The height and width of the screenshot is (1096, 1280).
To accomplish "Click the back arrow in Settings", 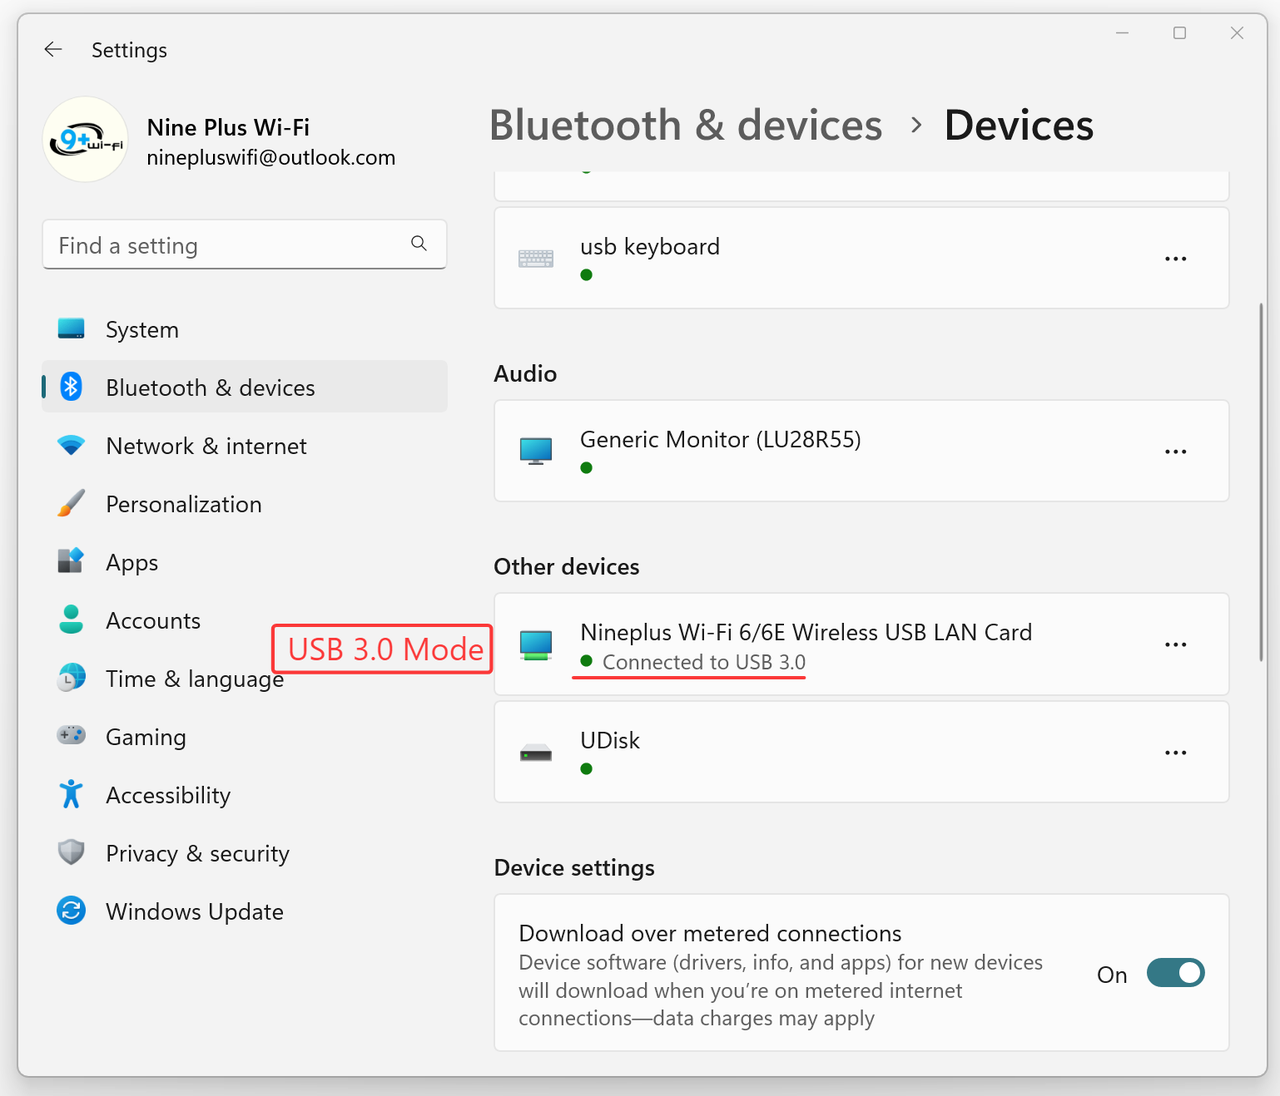I will pos(53,49).
